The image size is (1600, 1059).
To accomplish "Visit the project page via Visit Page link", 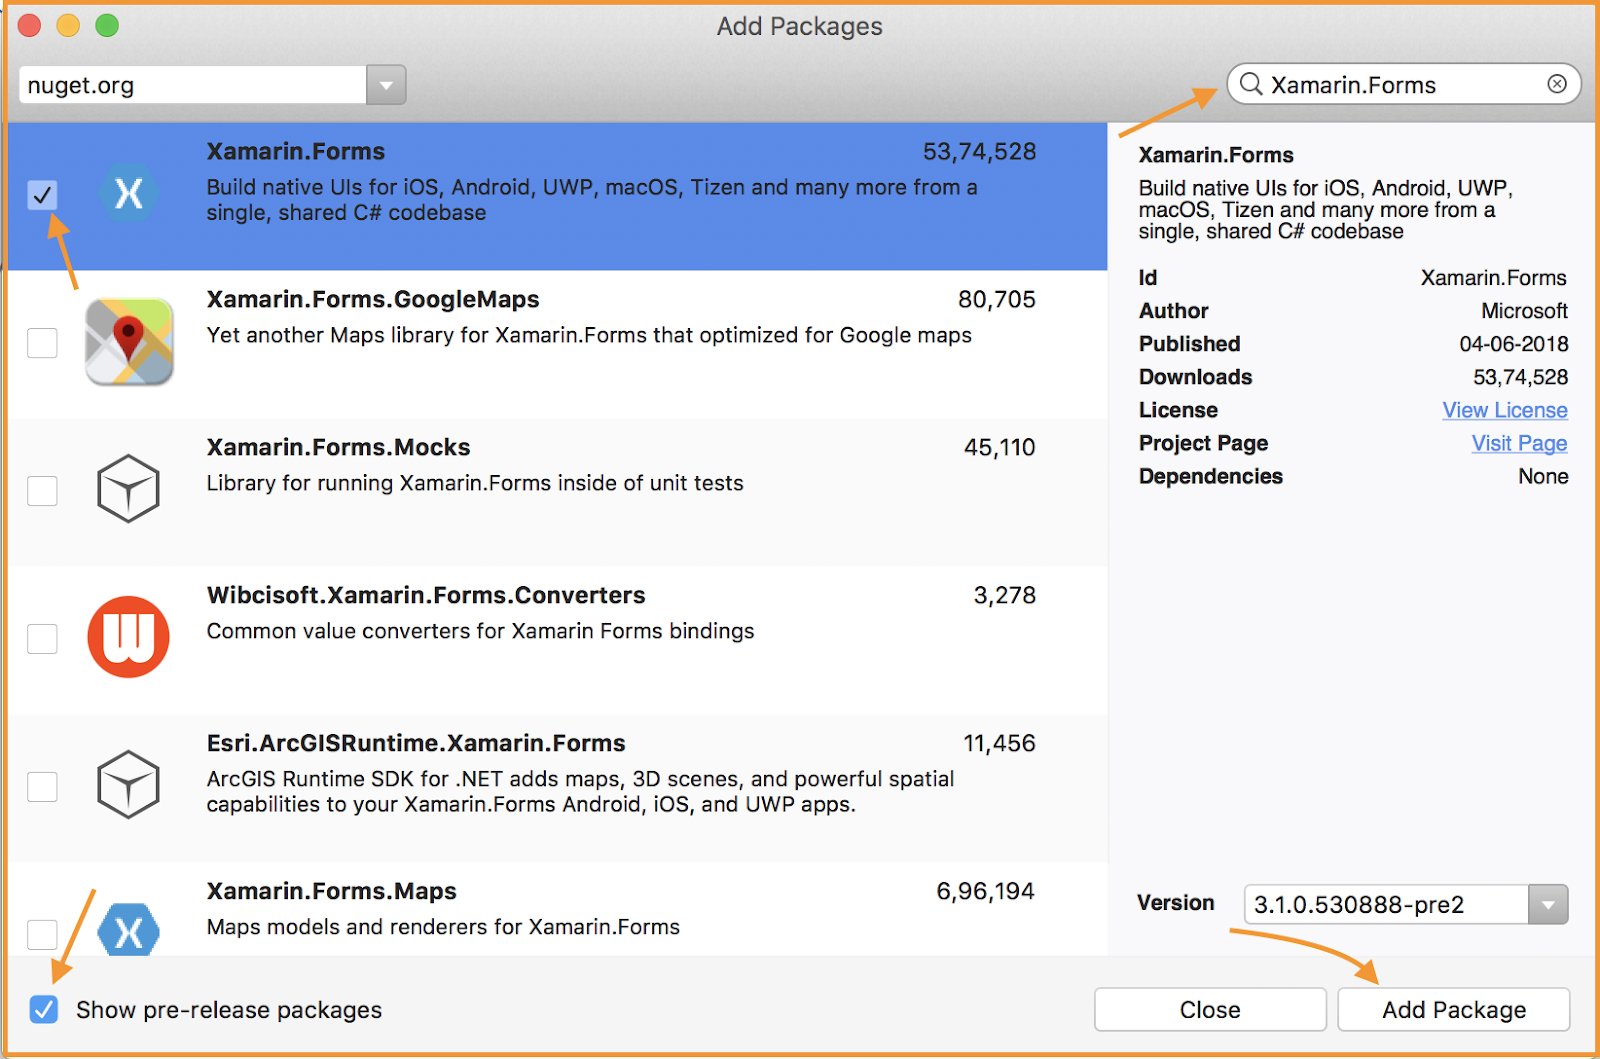I will click(x=1519, y=443).
